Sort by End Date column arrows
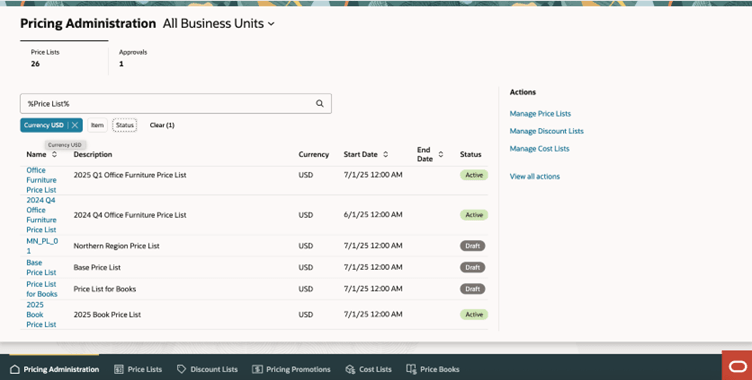Viewport: 752px width, 380px height. click(x=441, y=154)
